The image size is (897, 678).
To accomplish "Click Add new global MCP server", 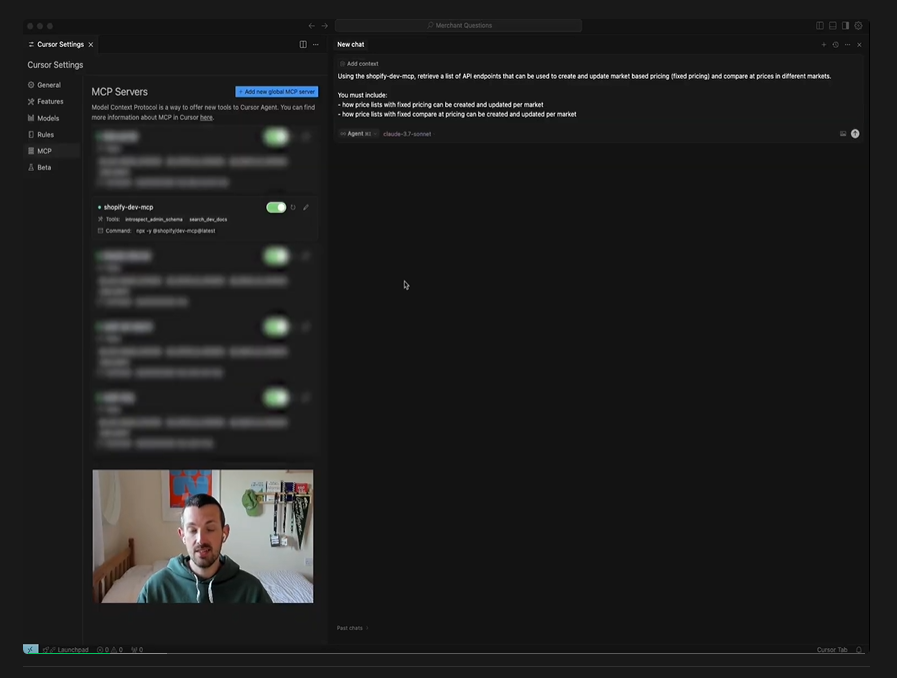I will click(x=277, y=92).
